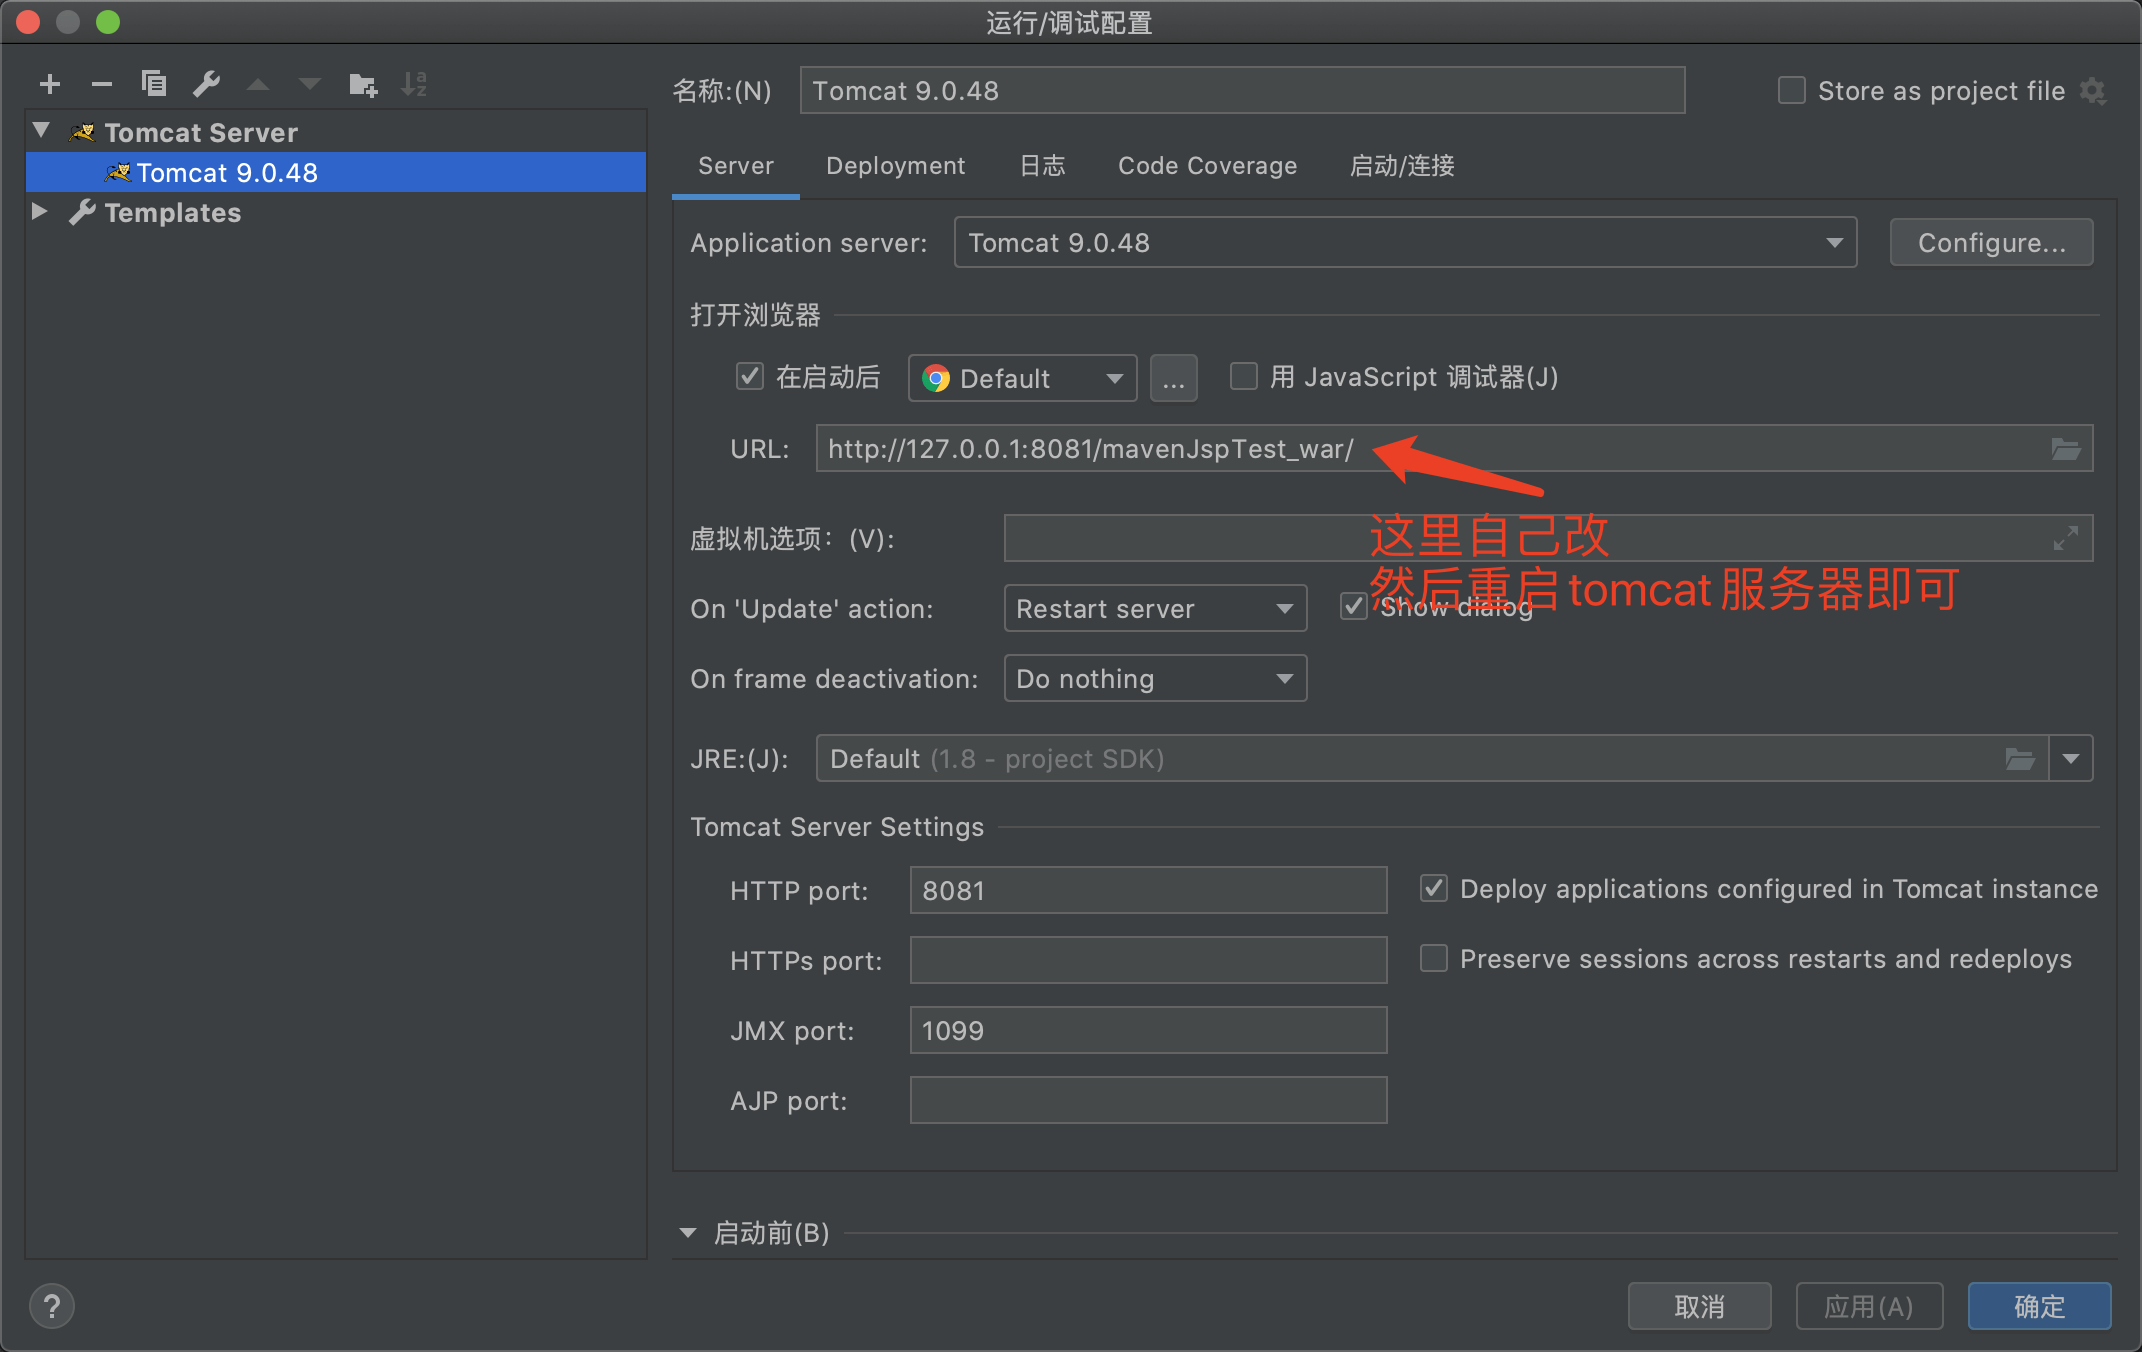This screenshot has width=2142, height=1352.
Task: Click the Configure... button
Action: tap(1991, 243)
